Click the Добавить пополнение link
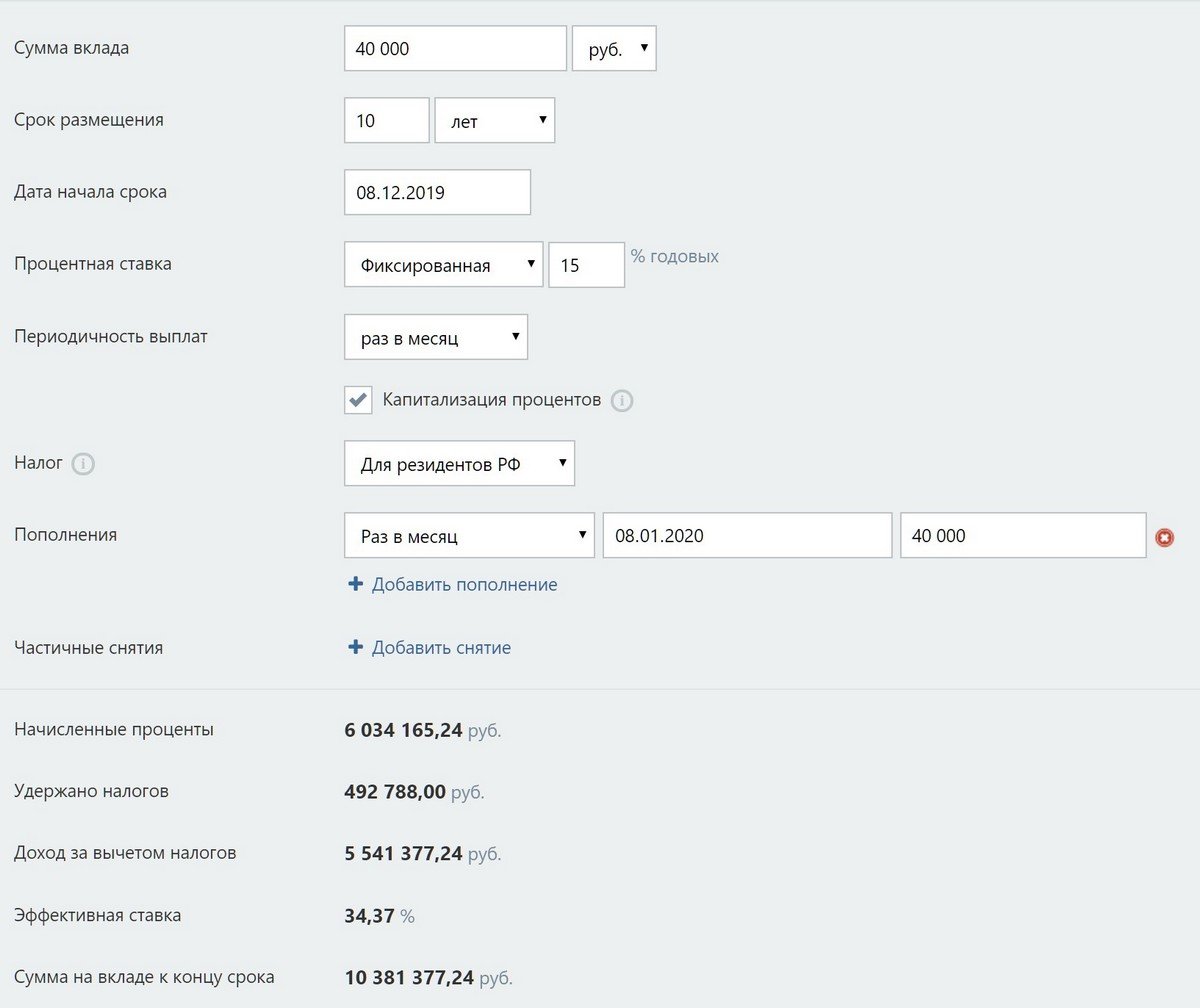Image resolution: width=1200 pixels, height=1008 pixels. pyautogui.click(x=464, y=585)
